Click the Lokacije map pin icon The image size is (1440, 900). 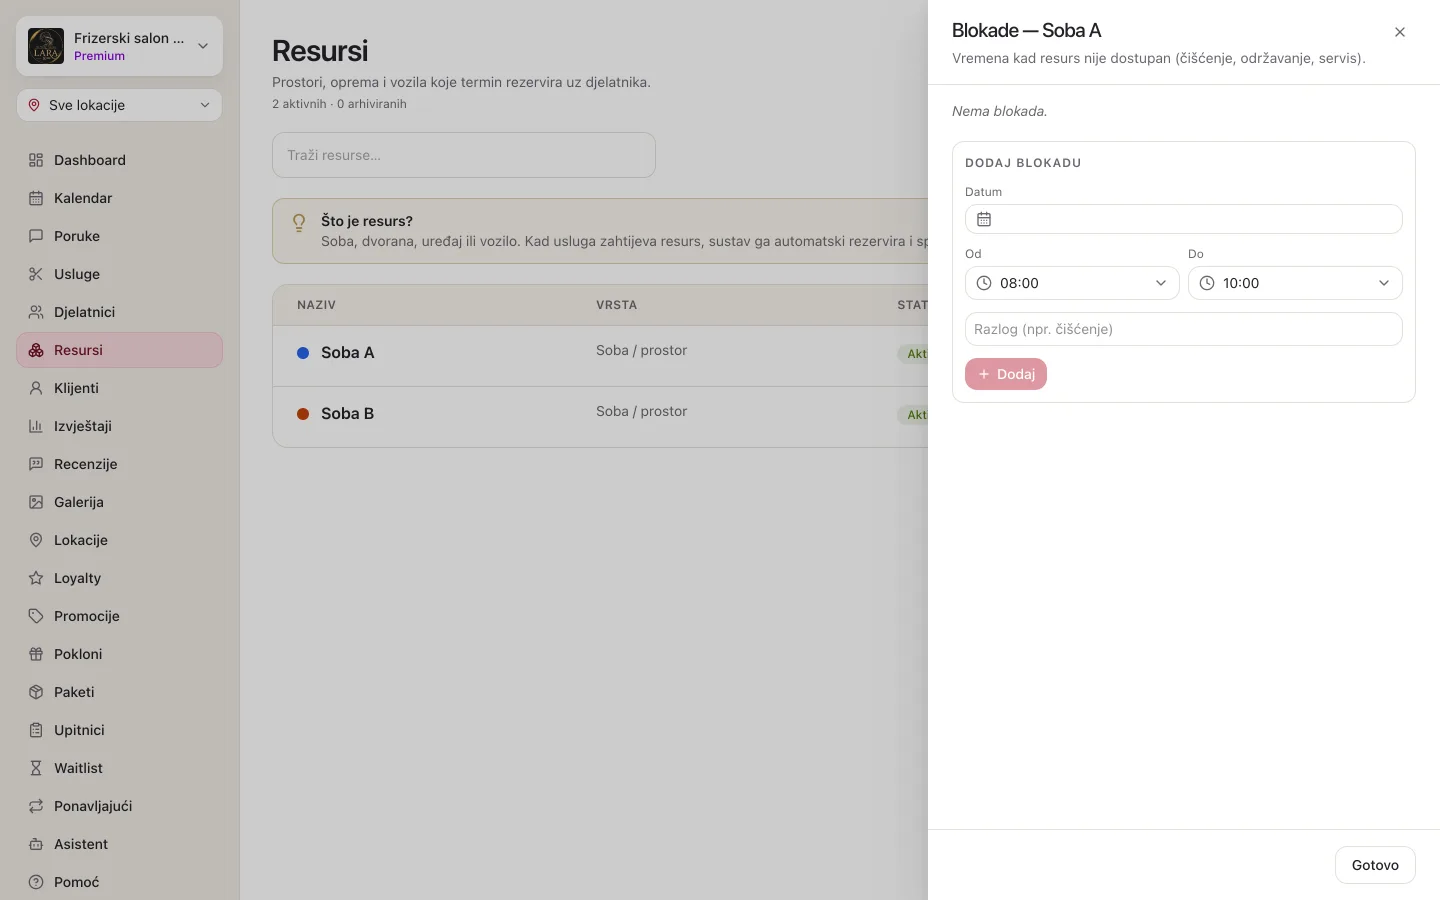[36, 540]
